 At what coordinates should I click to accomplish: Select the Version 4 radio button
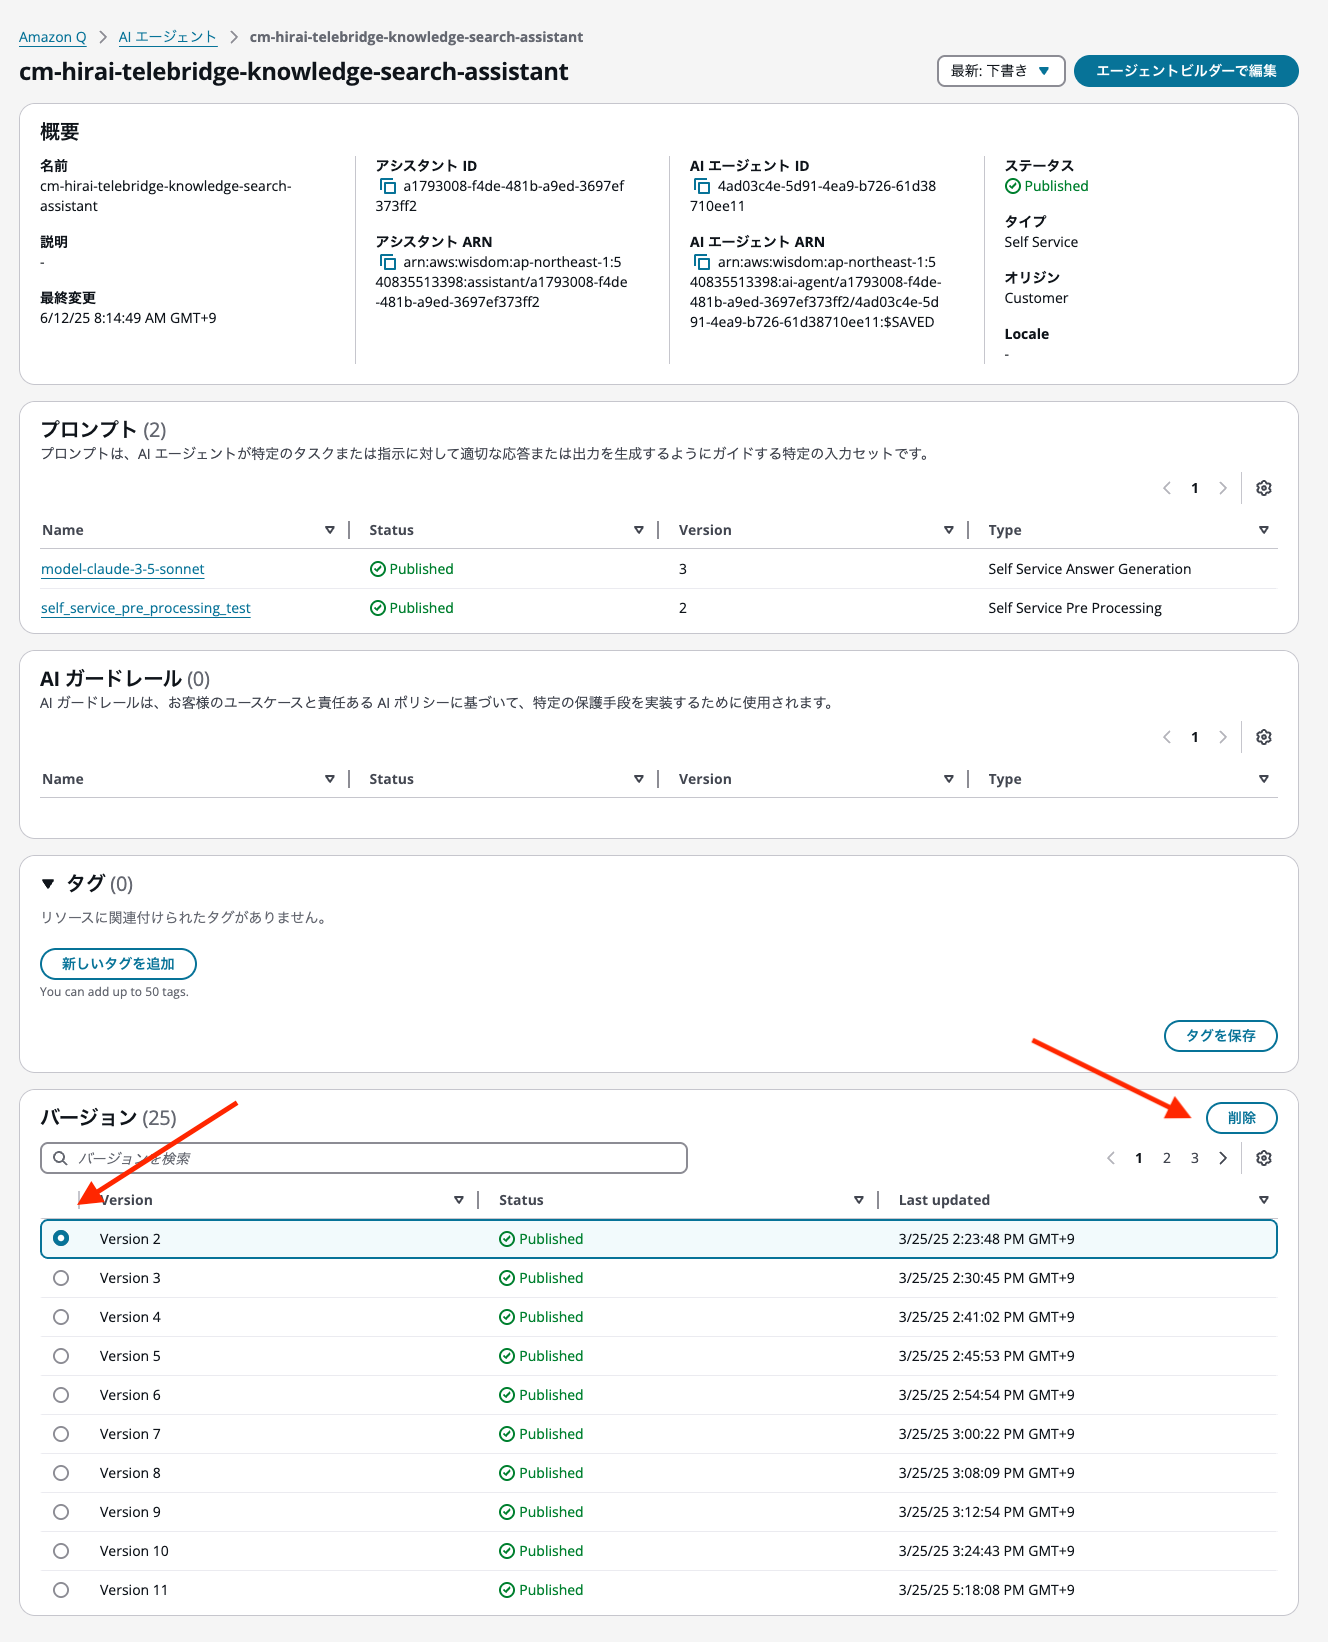tap(61, 1317)
